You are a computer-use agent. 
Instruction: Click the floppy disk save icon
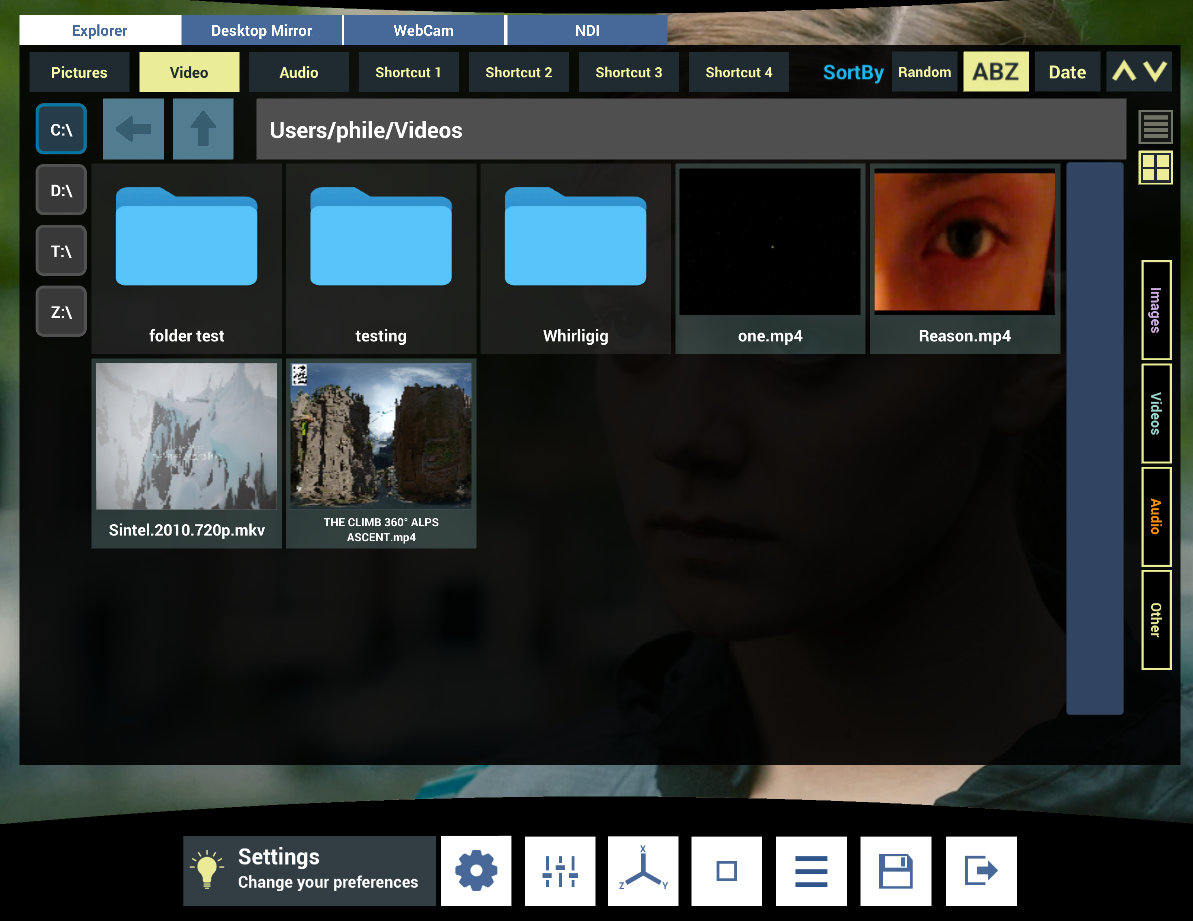click(896, 871)
